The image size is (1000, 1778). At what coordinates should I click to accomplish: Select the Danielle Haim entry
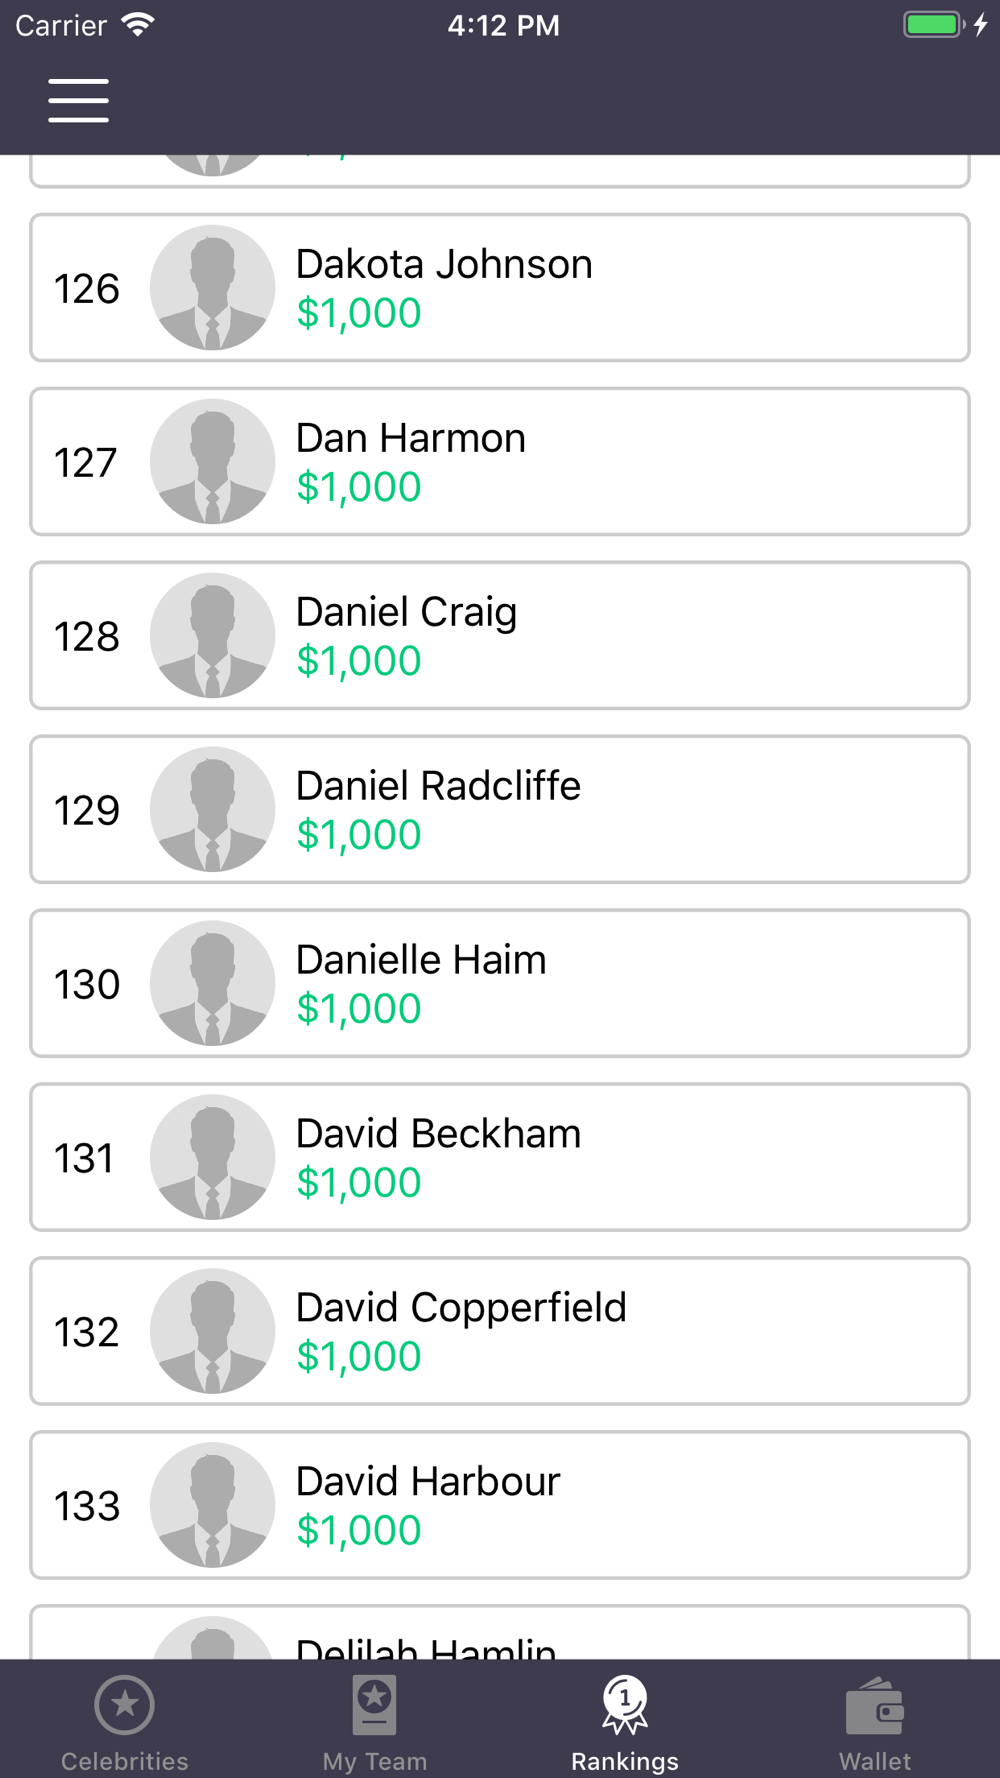click(x=500, y=984)
